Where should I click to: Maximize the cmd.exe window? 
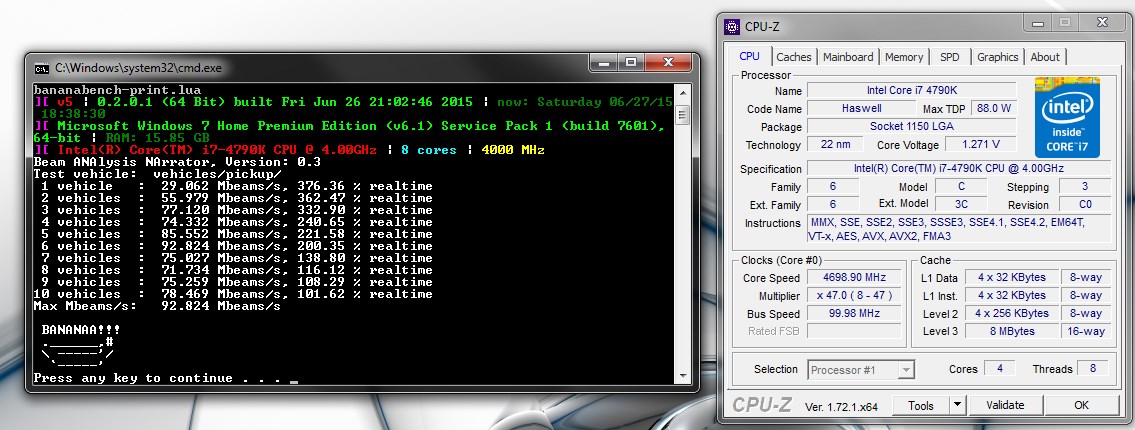coord(631,63)
